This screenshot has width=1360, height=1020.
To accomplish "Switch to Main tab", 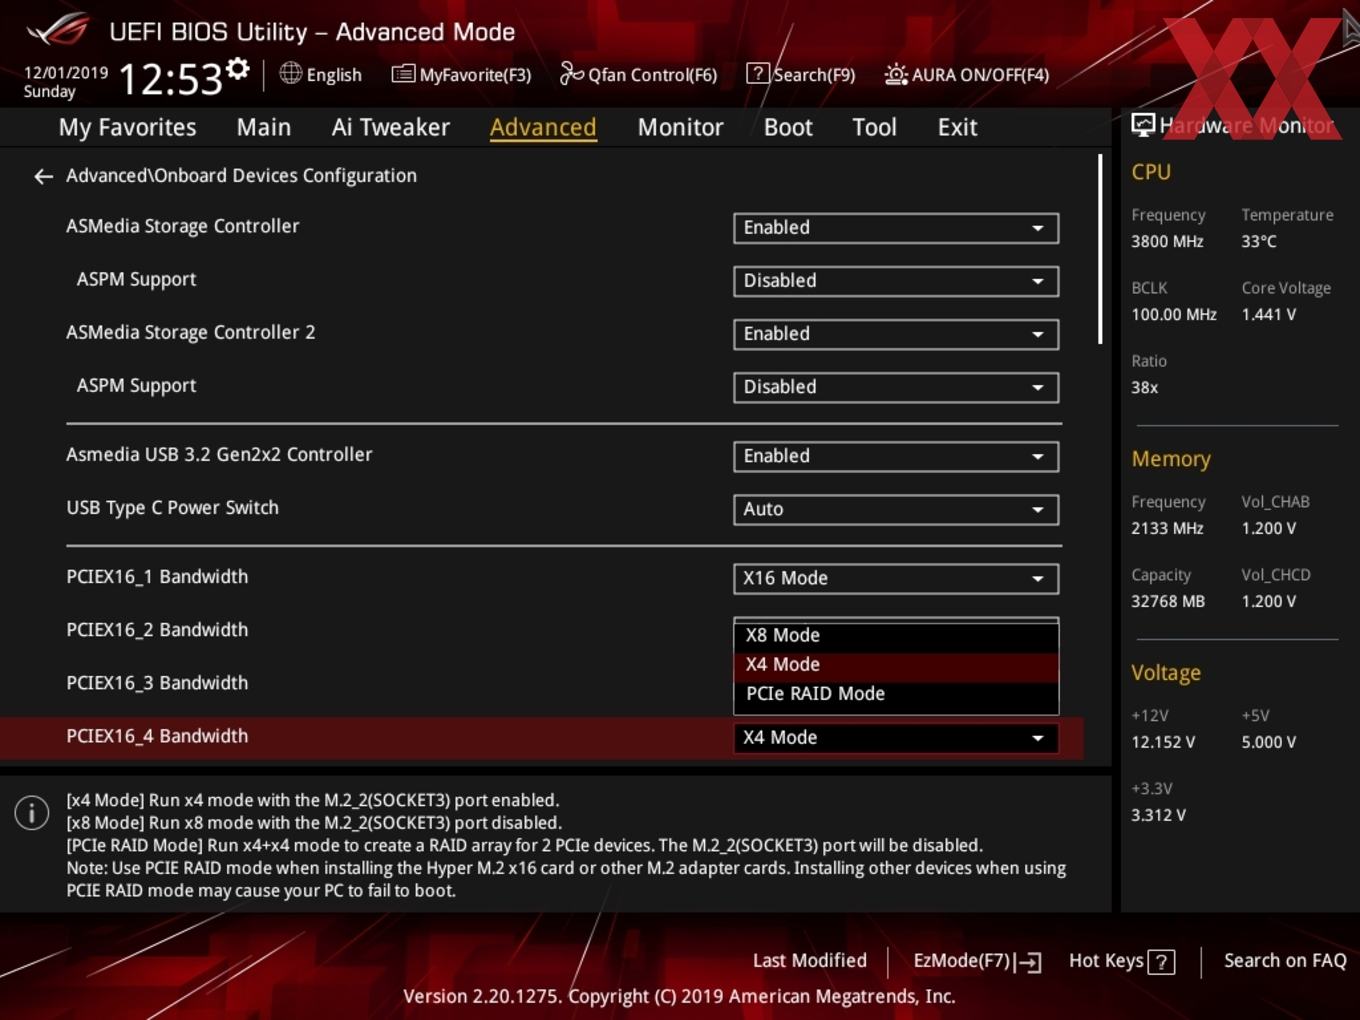I will coord(264,128).
